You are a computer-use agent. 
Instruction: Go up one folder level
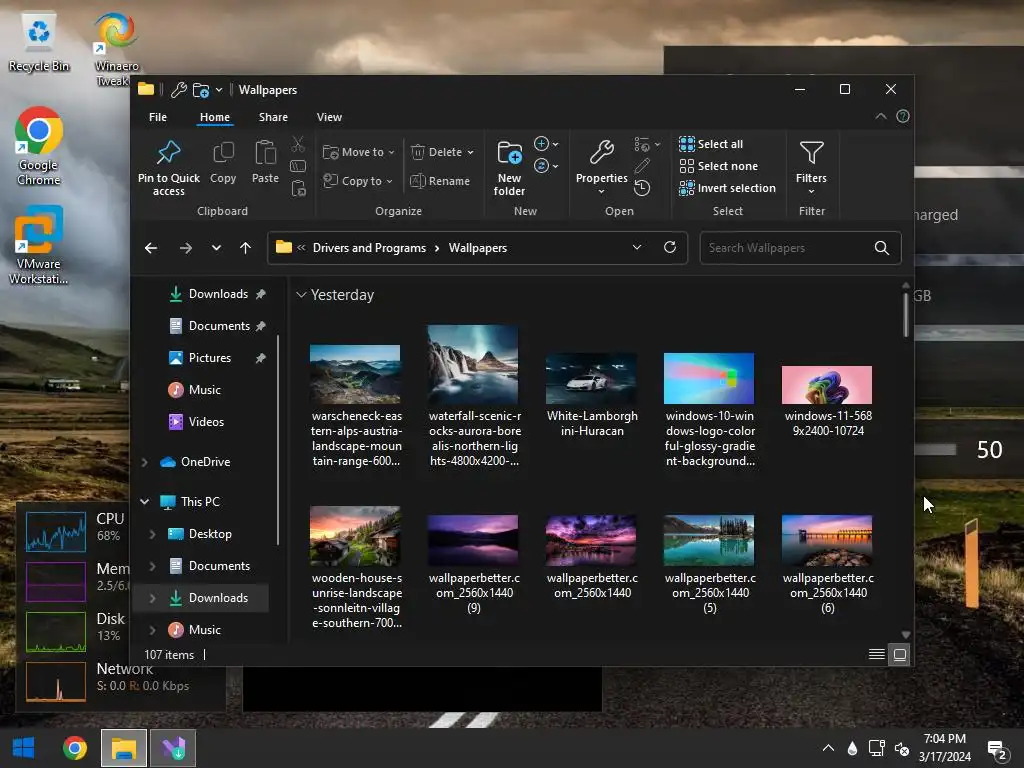point(246,248)
